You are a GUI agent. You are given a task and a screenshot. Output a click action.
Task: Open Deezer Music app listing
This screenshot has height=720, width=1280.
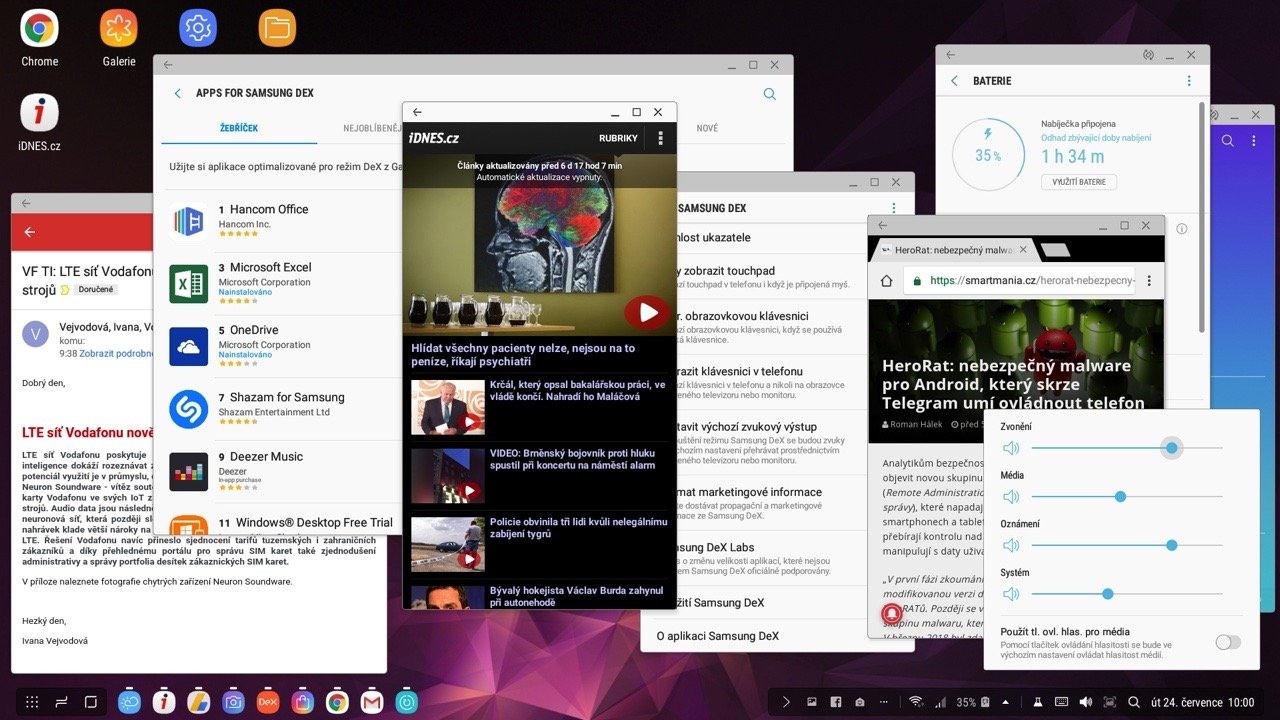coord(285,472)
